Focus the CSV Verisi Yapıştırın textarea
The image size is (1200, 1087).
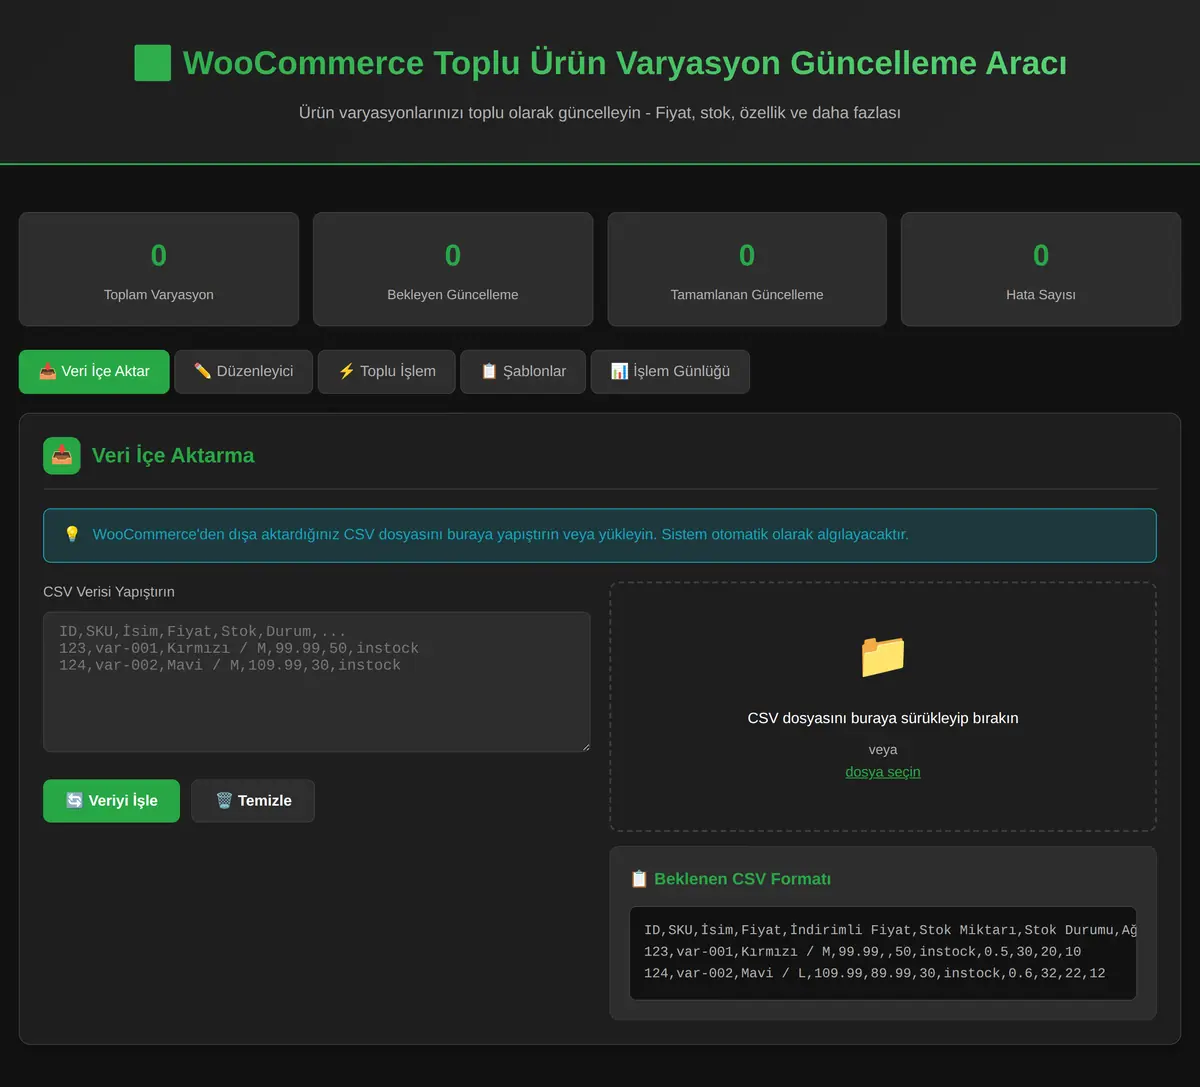[x=317, y=682]
